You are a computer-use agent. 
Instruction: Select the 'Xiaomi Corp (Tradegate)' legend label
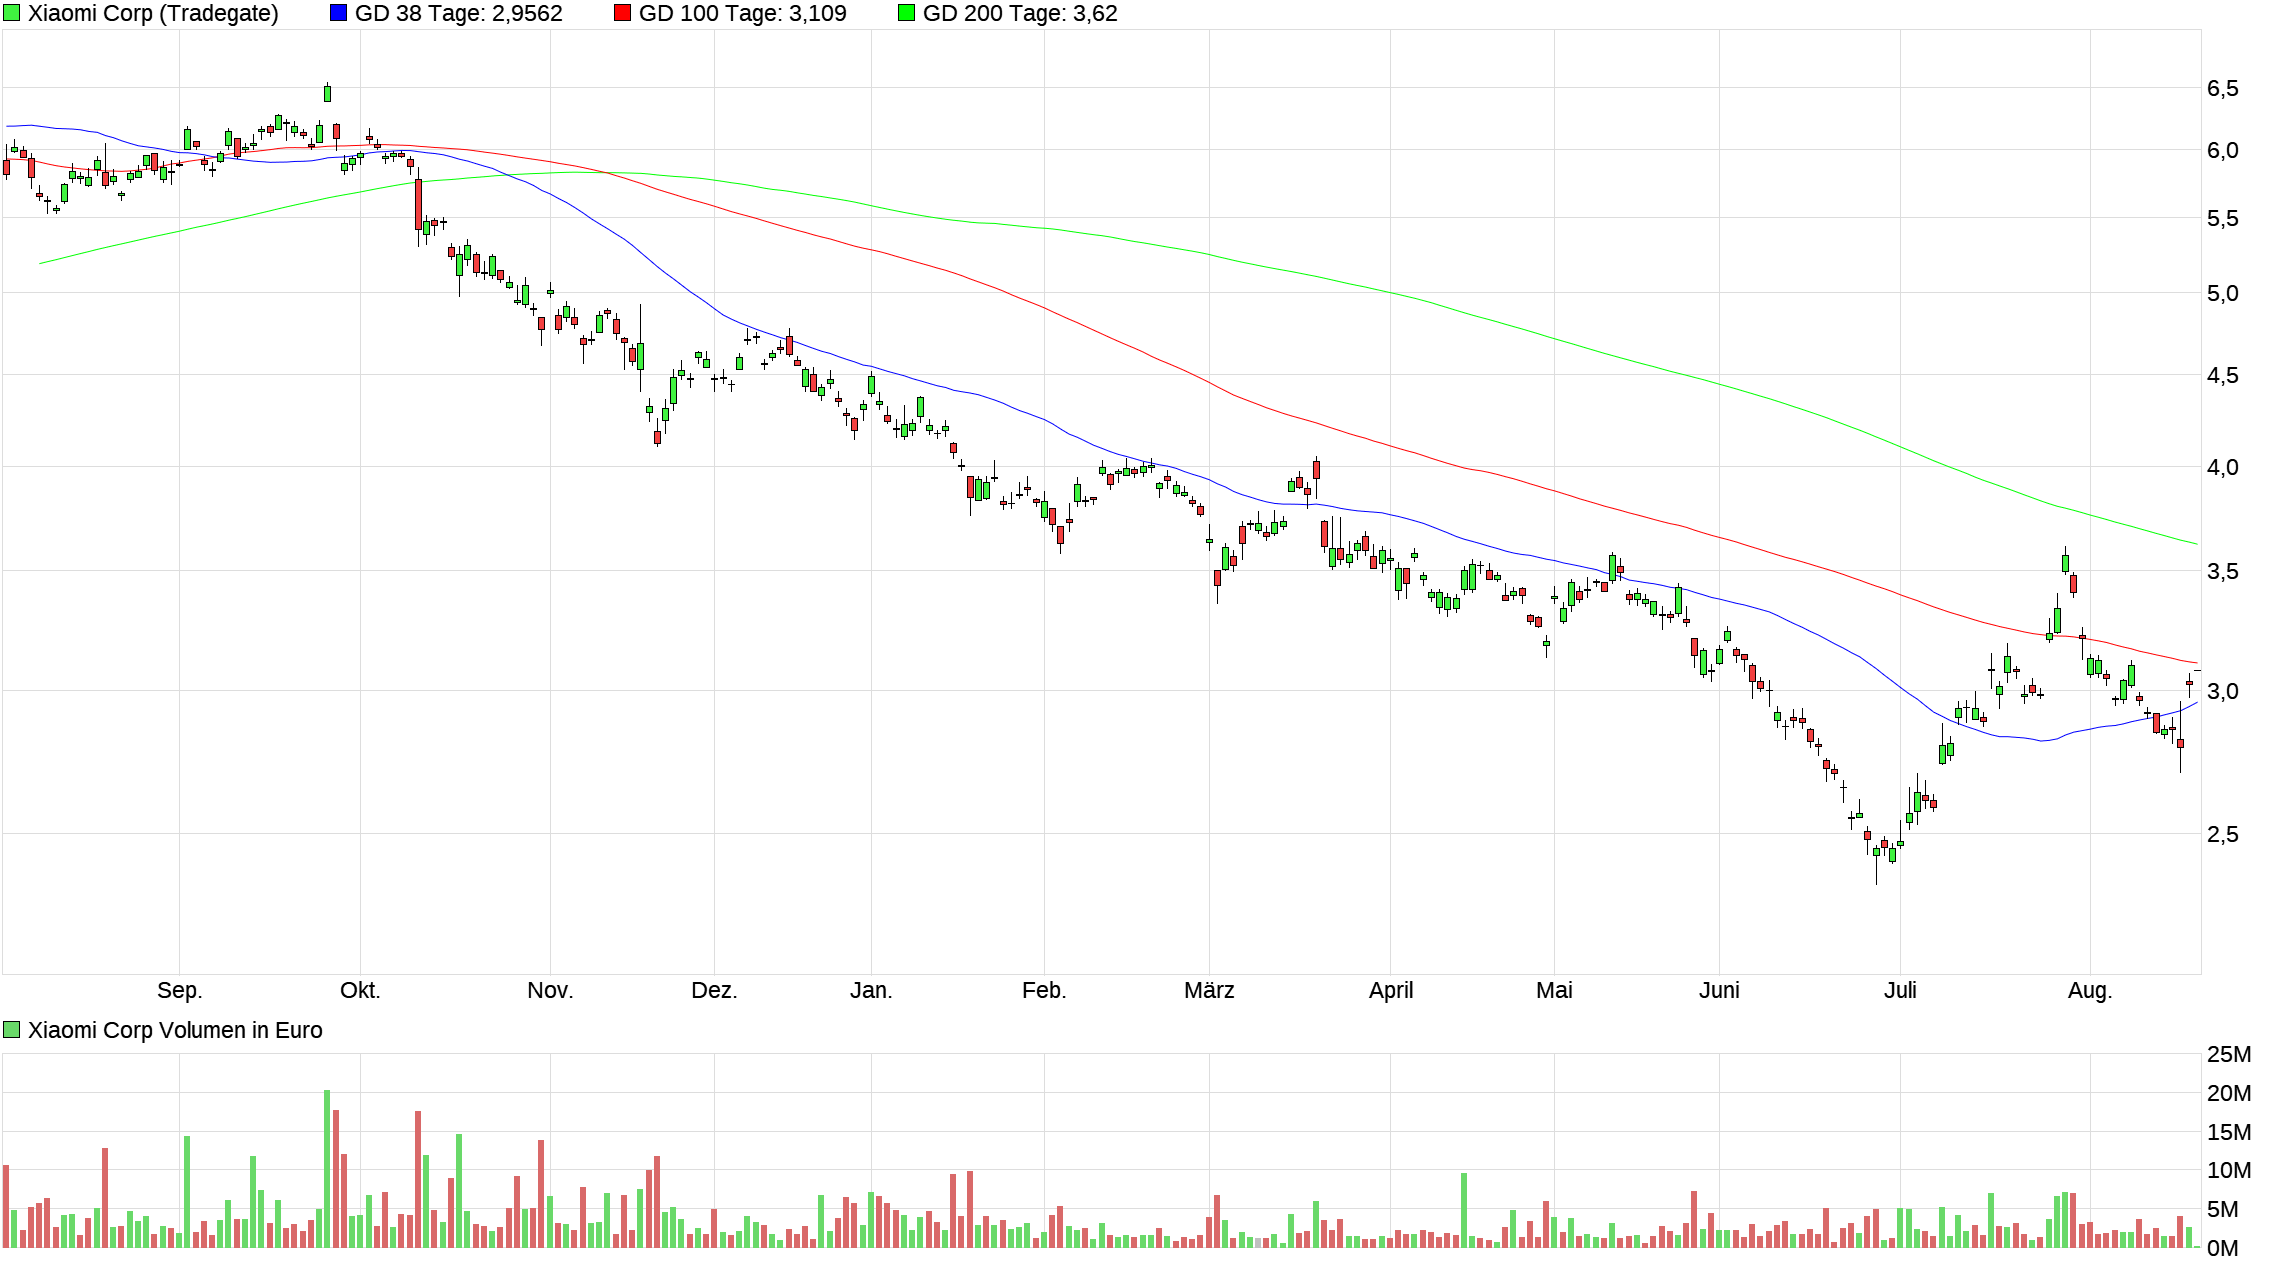153,13
